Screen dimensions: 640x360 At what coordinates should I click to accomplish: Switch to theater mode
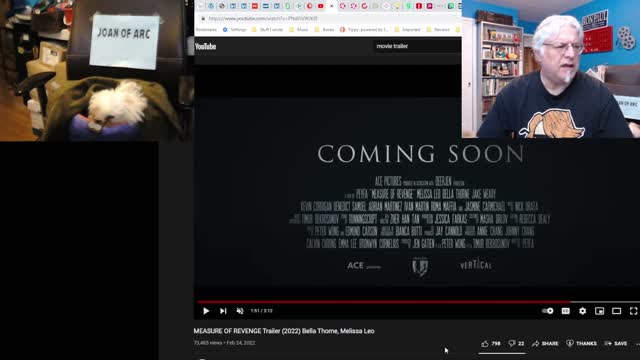coord(616,311)
